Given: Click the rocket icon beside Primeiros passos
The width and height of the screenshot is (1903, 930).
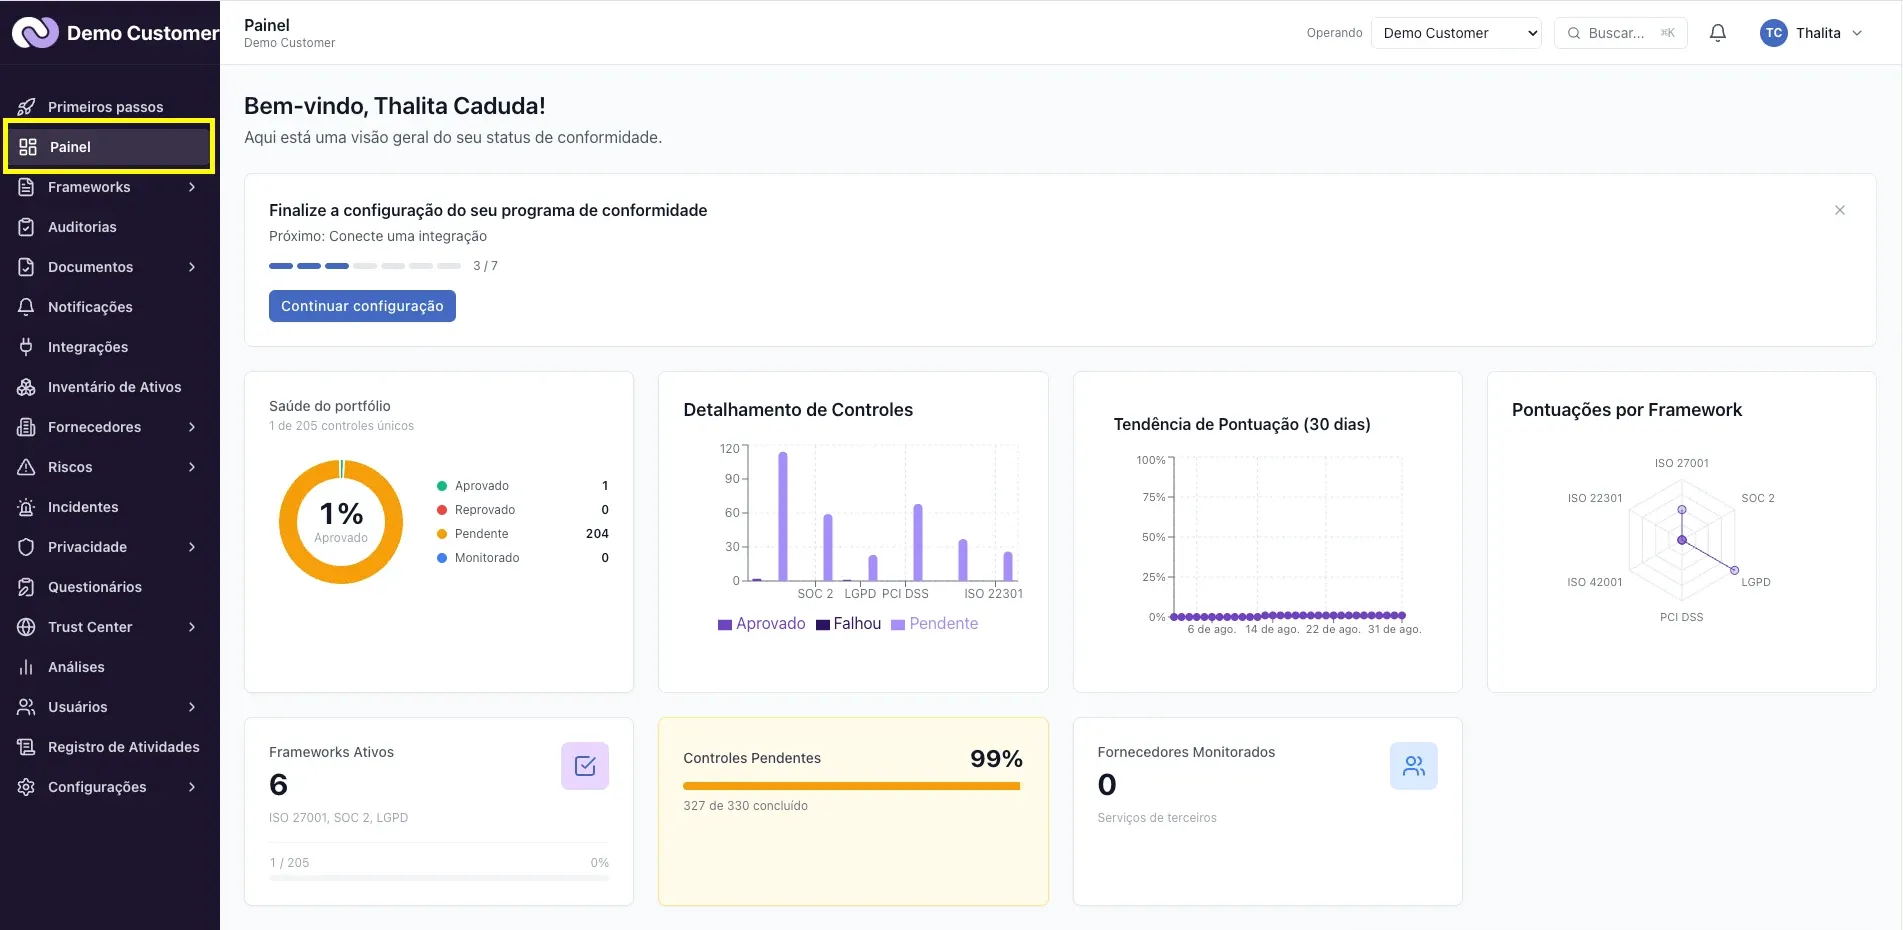Looking at the screenshot, I should [27, 107].
